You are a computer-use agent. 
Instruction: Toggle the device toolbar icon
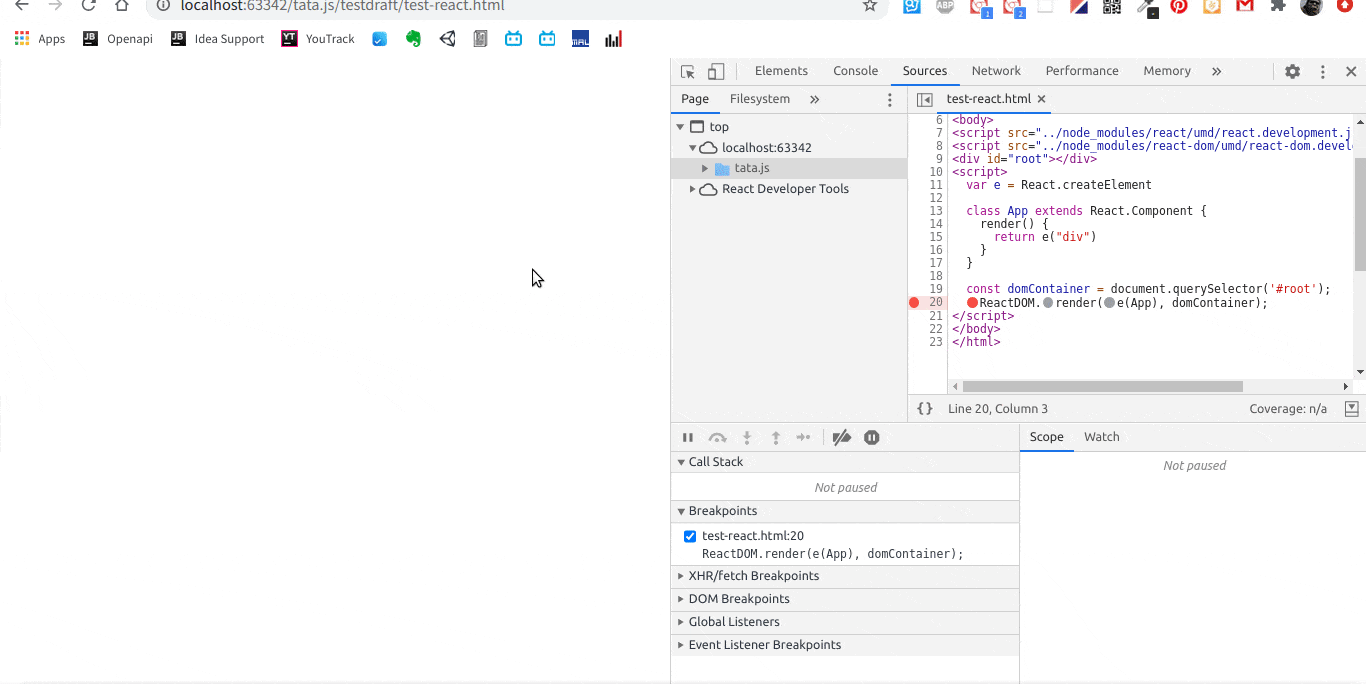point(716,72)
